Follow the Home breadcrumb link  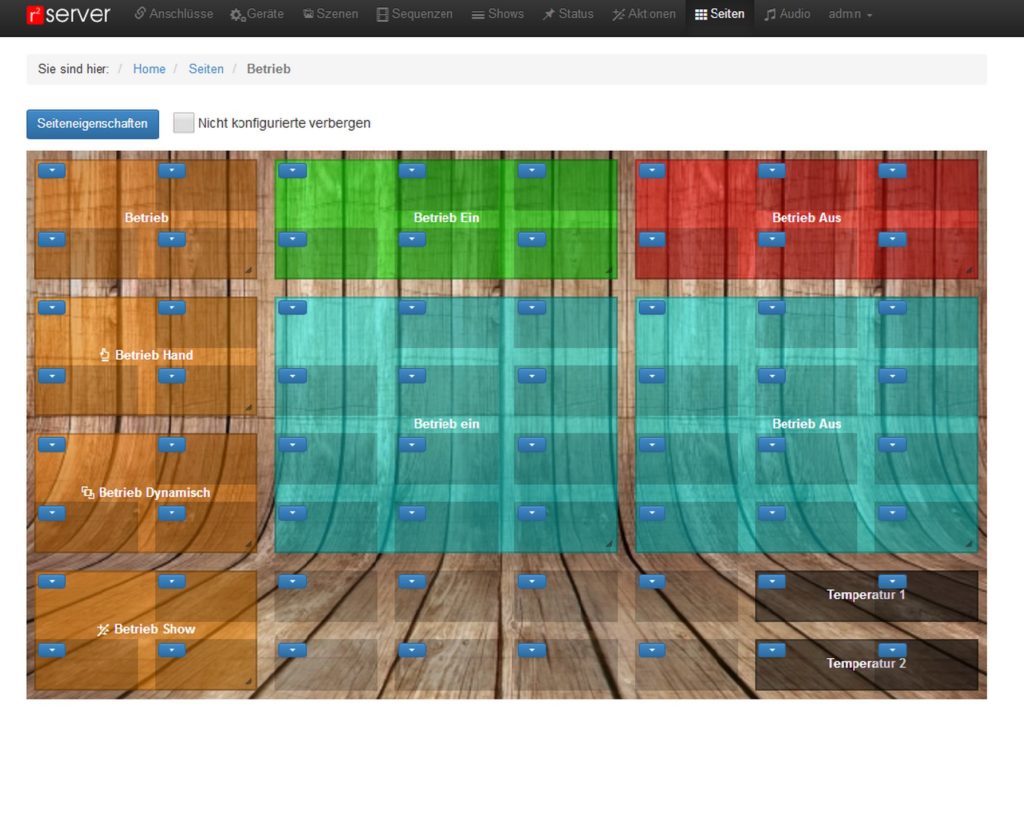[149, 69]
